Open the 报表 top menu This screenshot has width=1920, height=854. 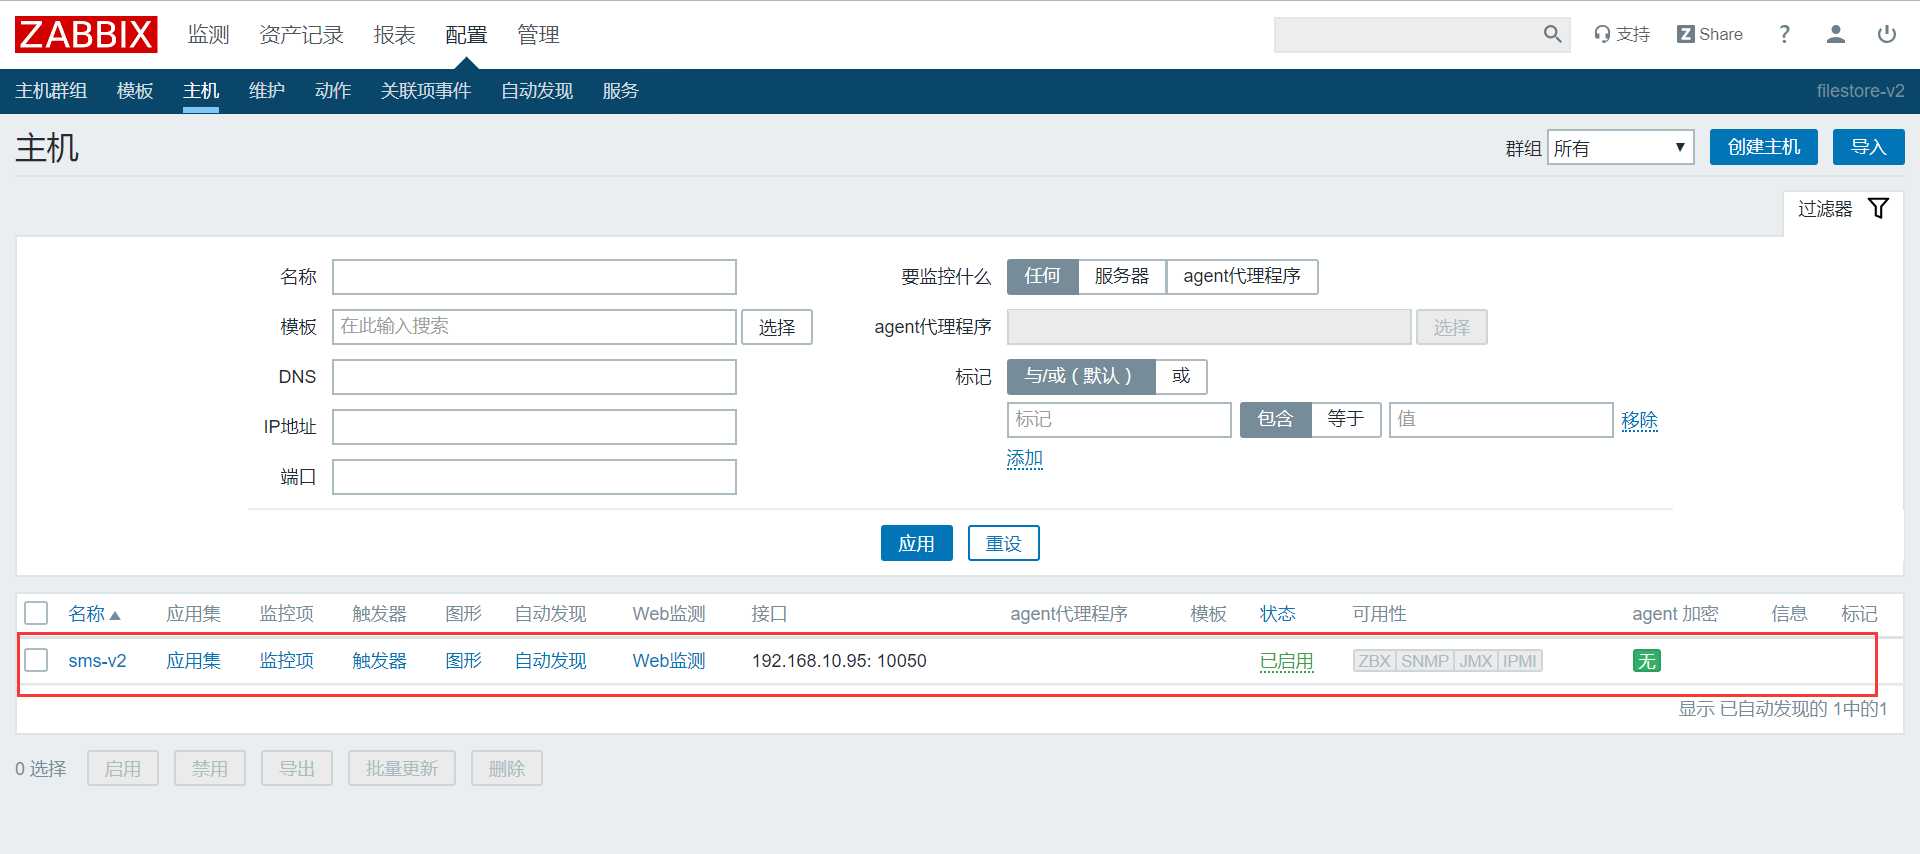[394, 35]
